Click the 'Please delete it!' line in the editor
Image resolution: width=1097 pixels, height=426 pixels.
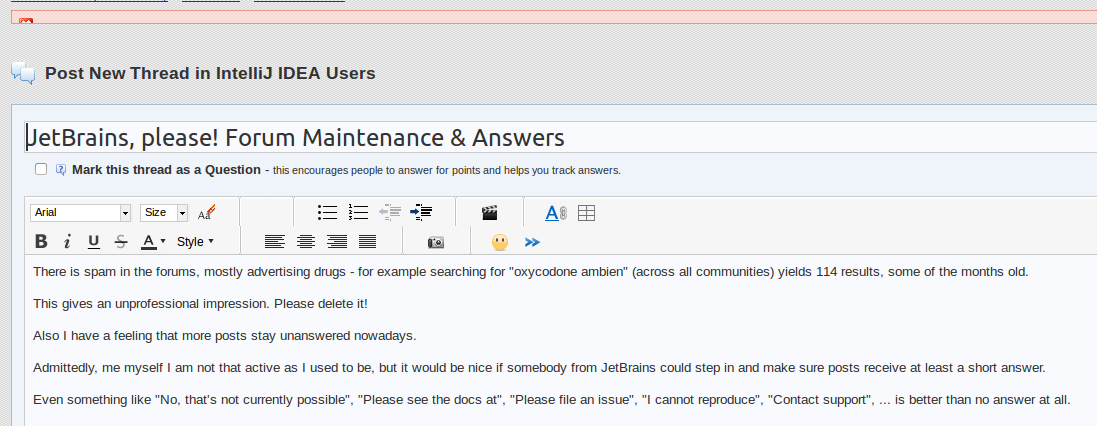pos(200,304)
